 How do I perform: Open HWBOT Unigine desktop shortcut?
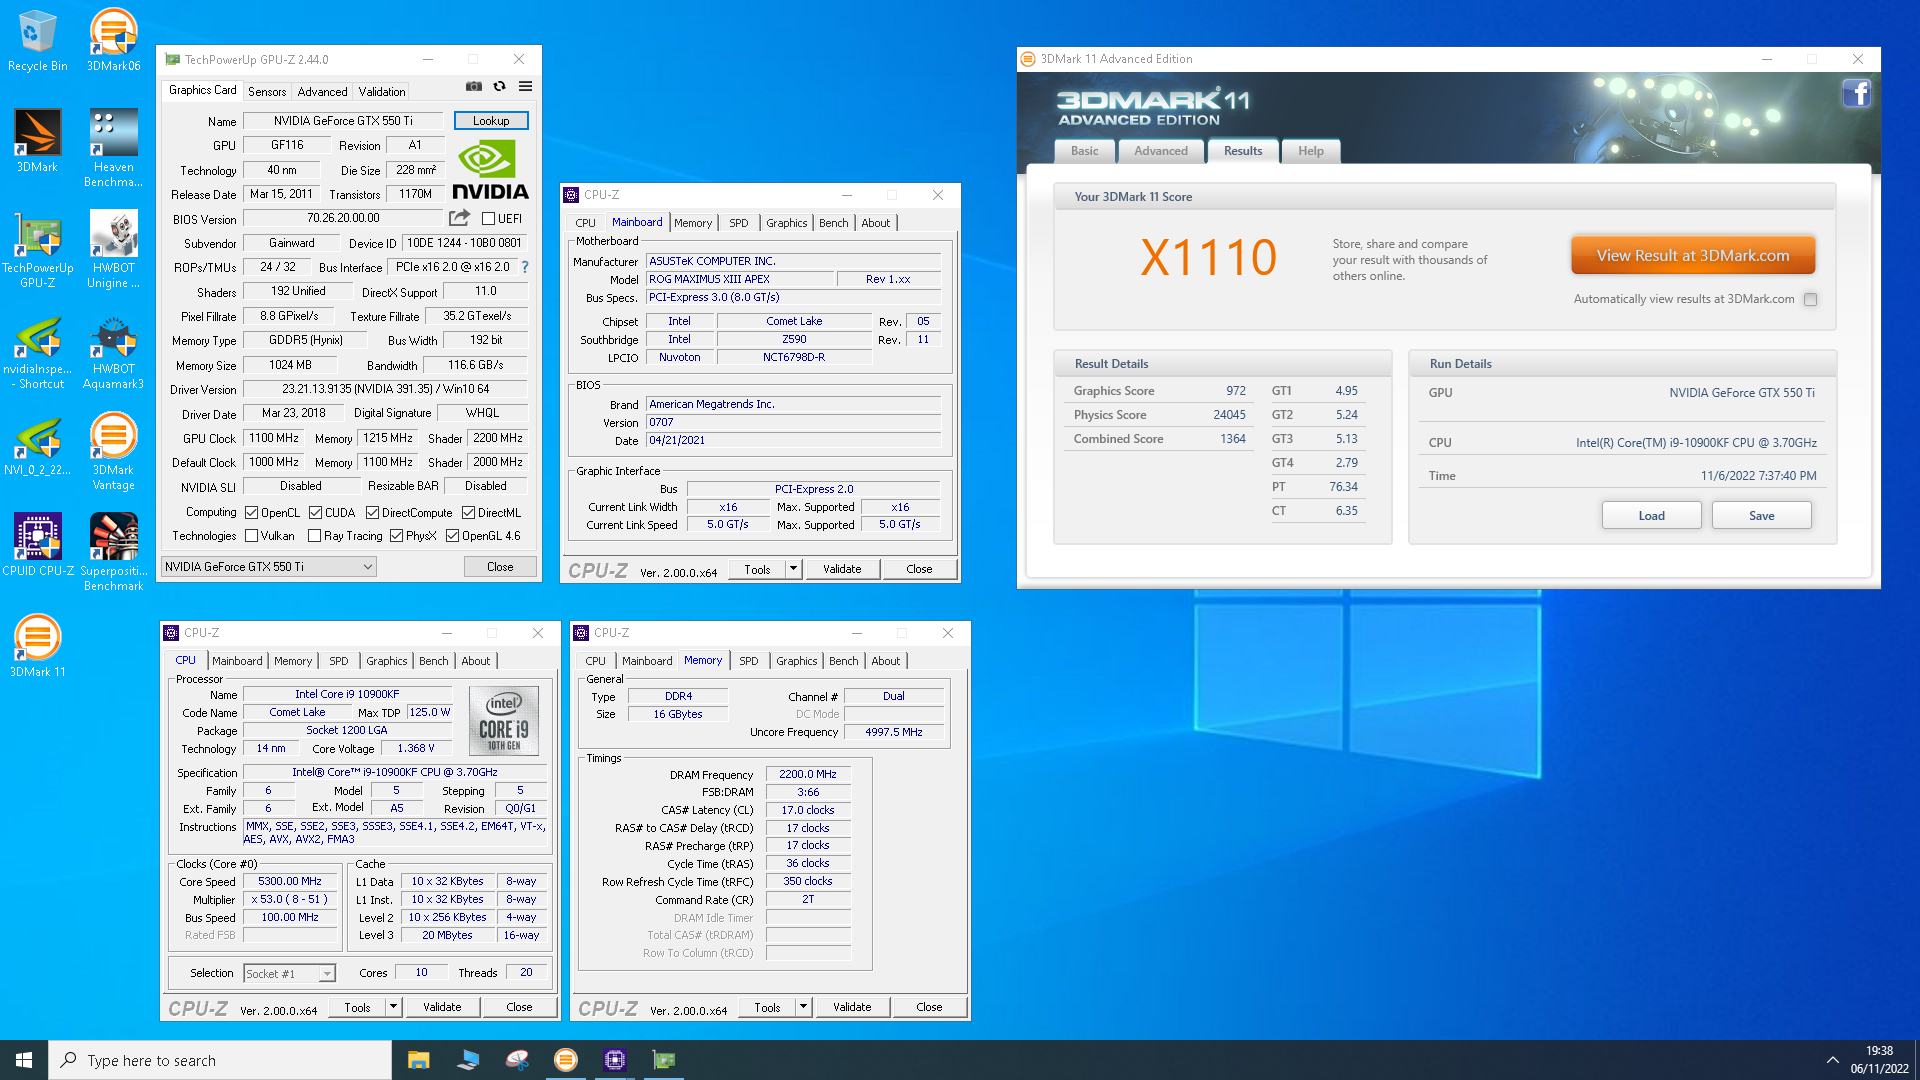(x=113, y=249)
